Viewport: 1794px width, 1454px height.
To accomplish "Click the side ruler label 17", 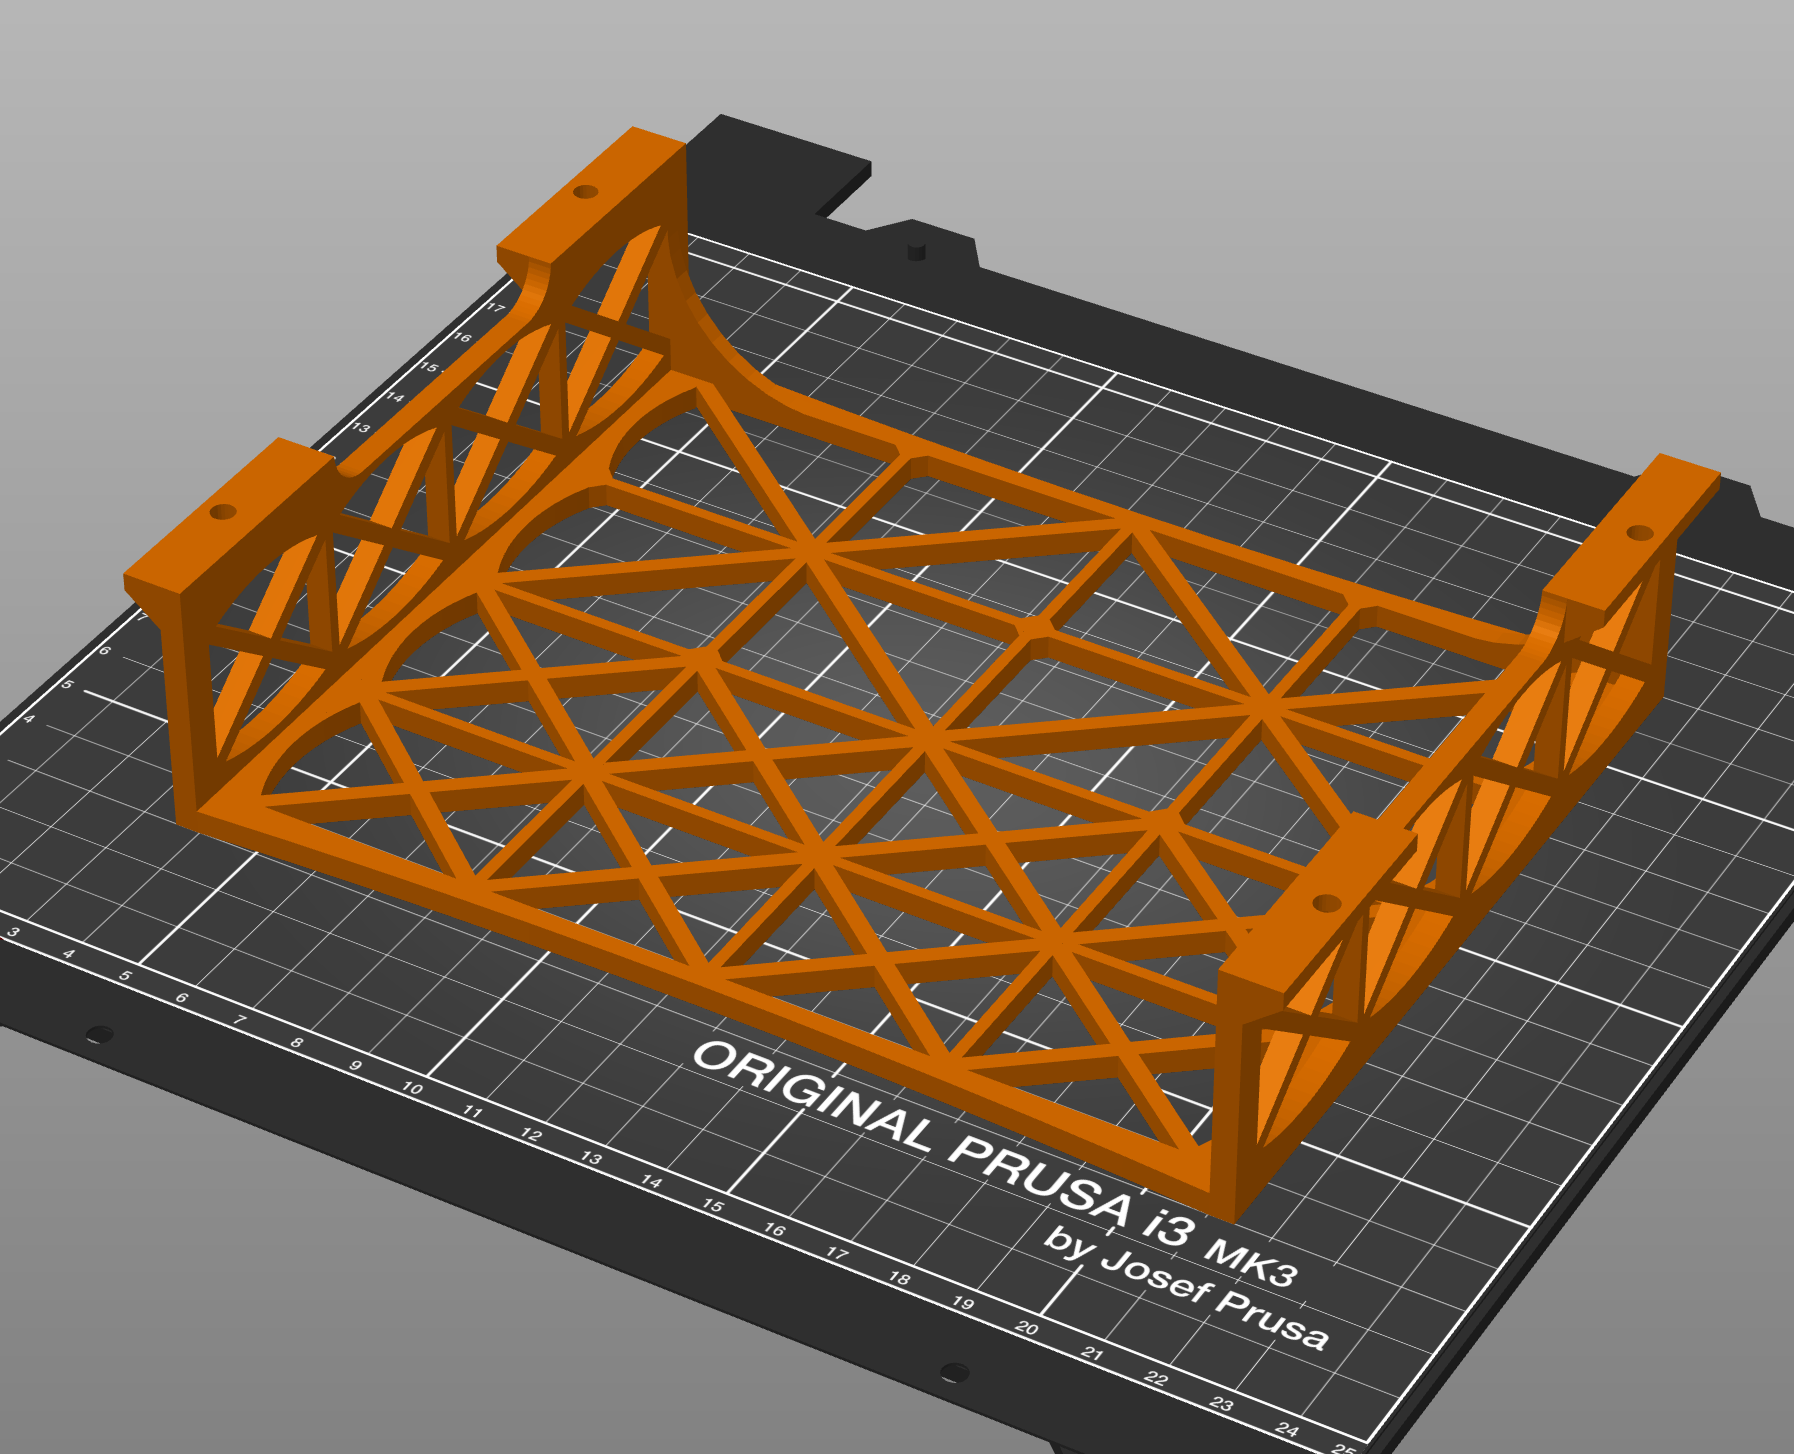I will point(496,307).
